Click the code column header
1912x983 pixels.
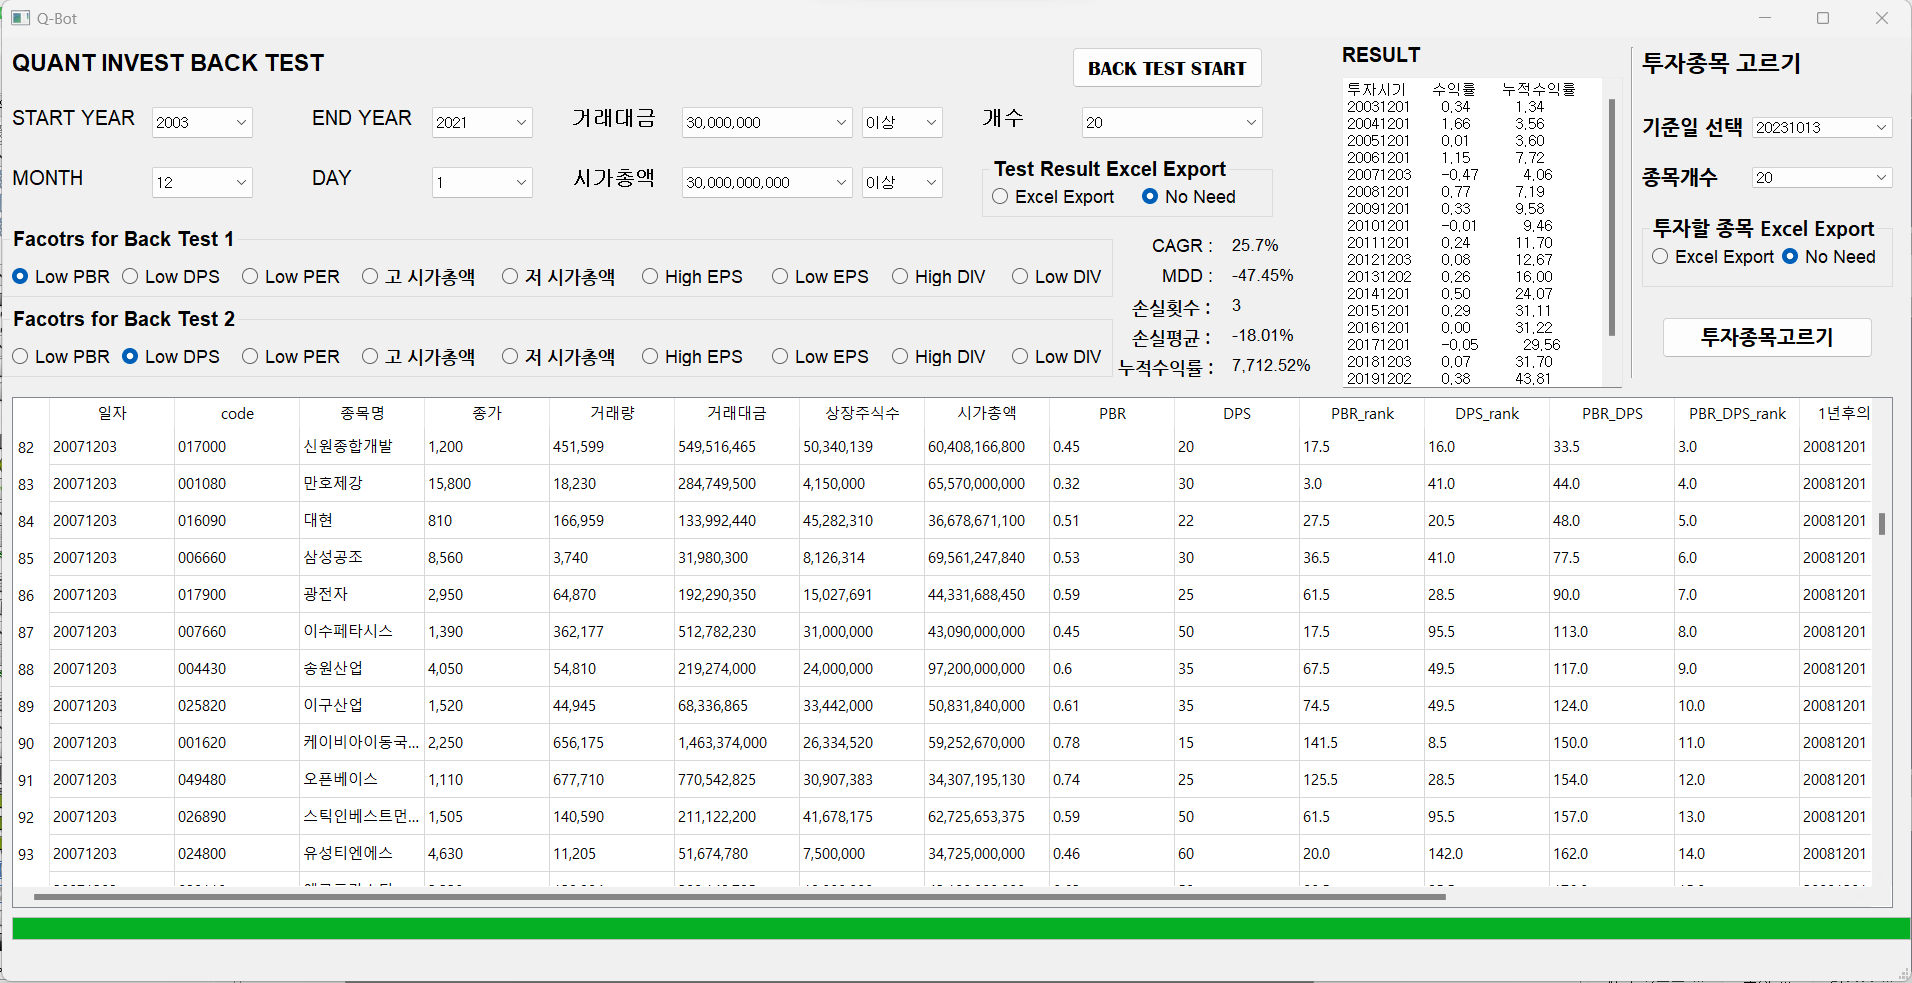tap(237, 413)
